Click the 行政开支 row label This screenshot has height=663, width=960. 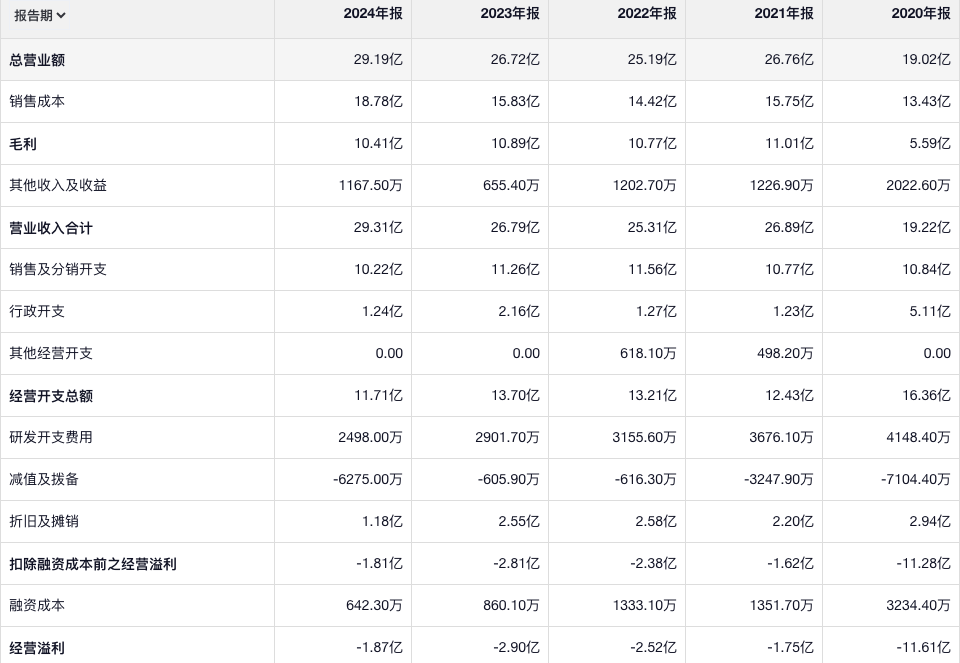pos(37,312)
